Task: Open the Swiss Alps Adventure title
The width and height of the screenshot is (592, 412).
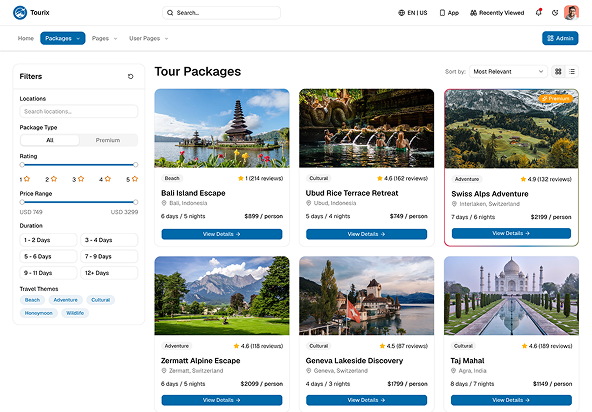Action: coord(490,194)
